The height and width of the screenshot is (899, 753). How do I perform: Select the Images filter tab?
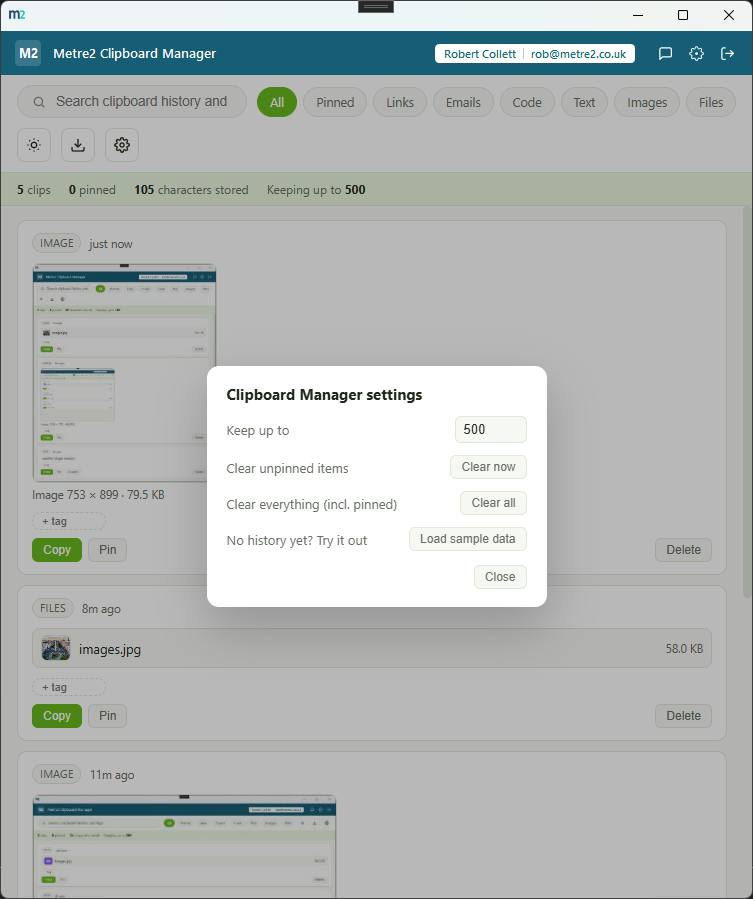[647, 102]
